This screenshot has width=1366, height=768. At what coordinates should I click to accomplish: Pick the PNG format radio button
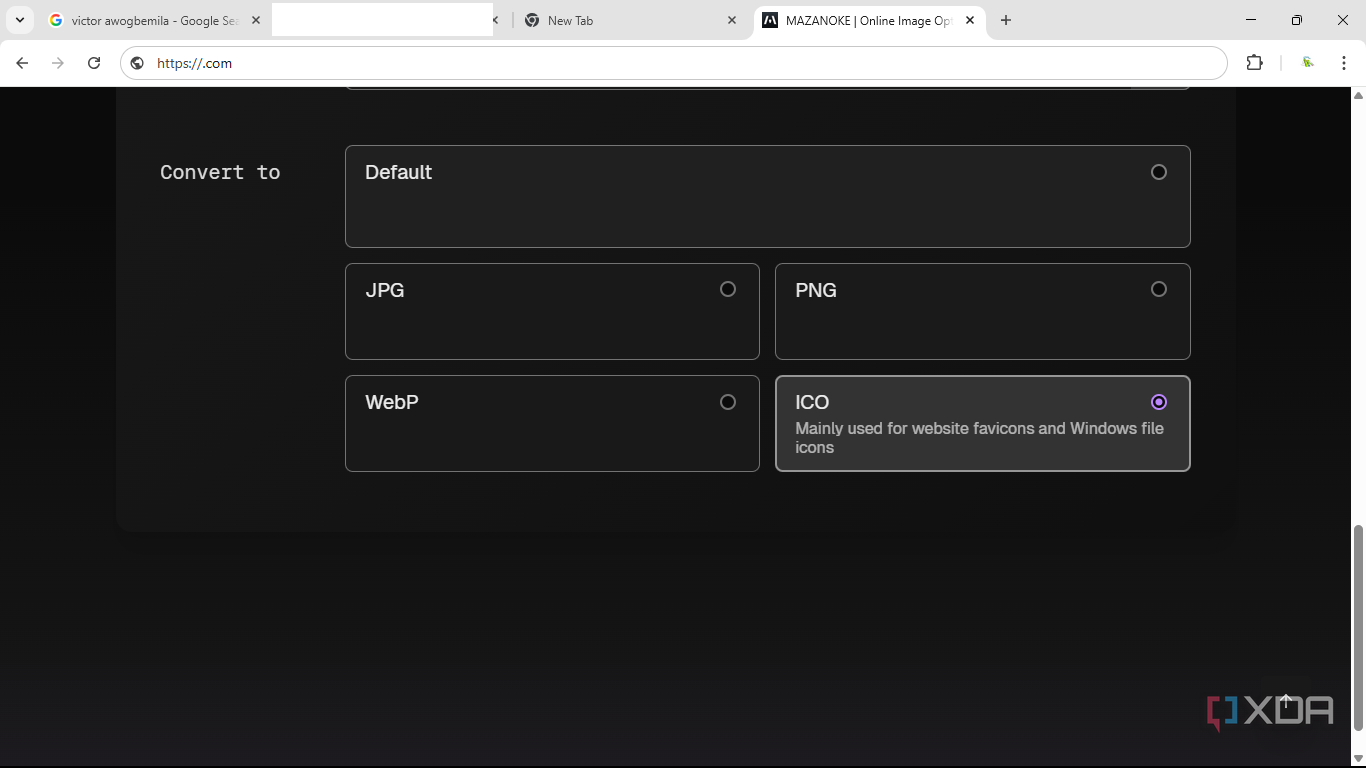click(x=1159, y=289)
